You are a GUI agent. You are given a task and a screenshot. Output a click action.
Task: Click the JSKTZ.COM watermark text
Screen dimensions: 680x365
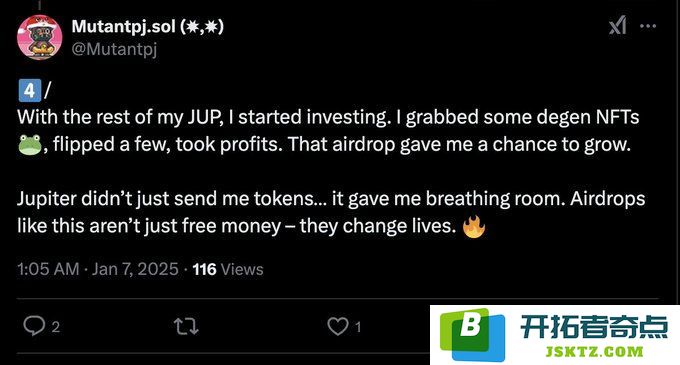pos(594,352)
